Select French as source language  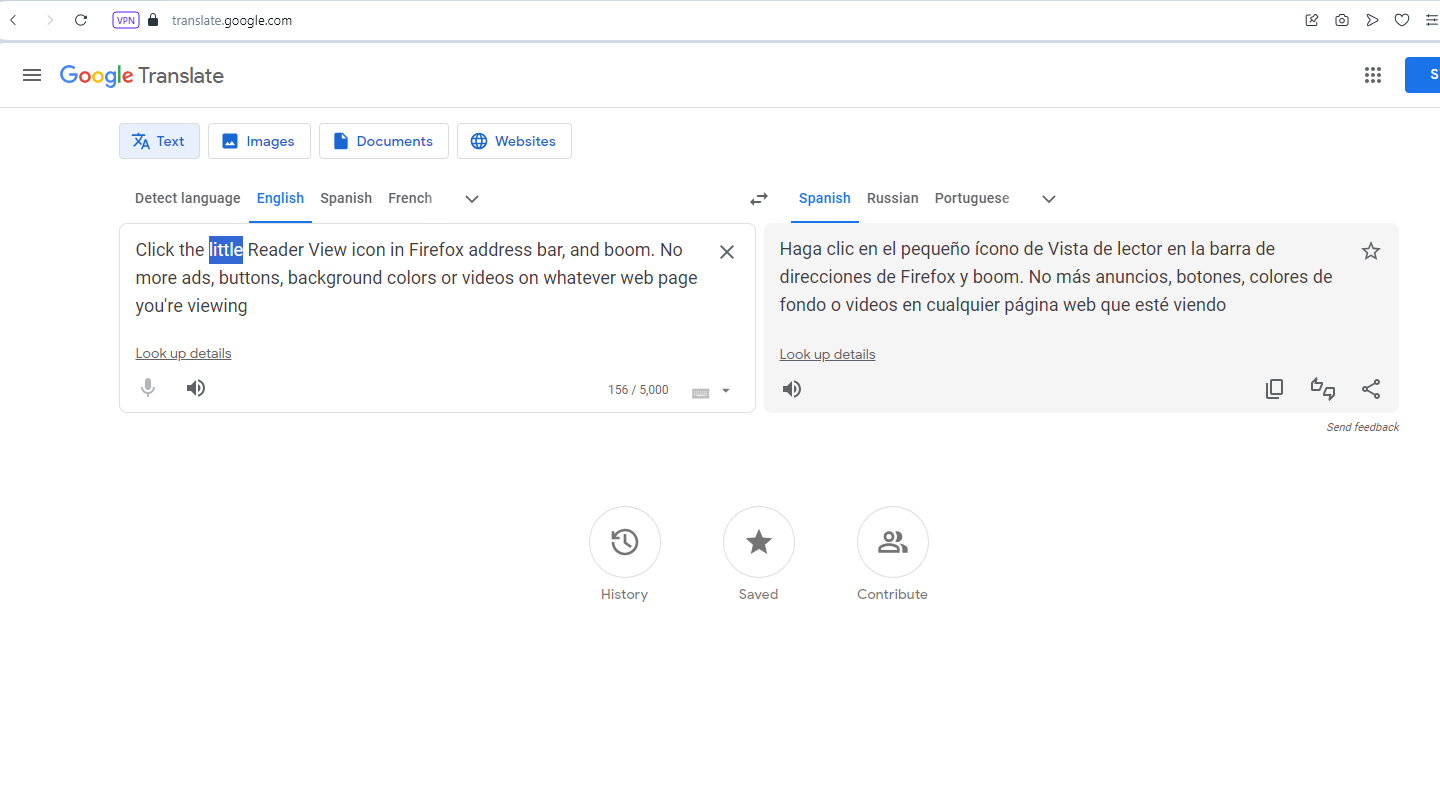(x=410, y=198)
